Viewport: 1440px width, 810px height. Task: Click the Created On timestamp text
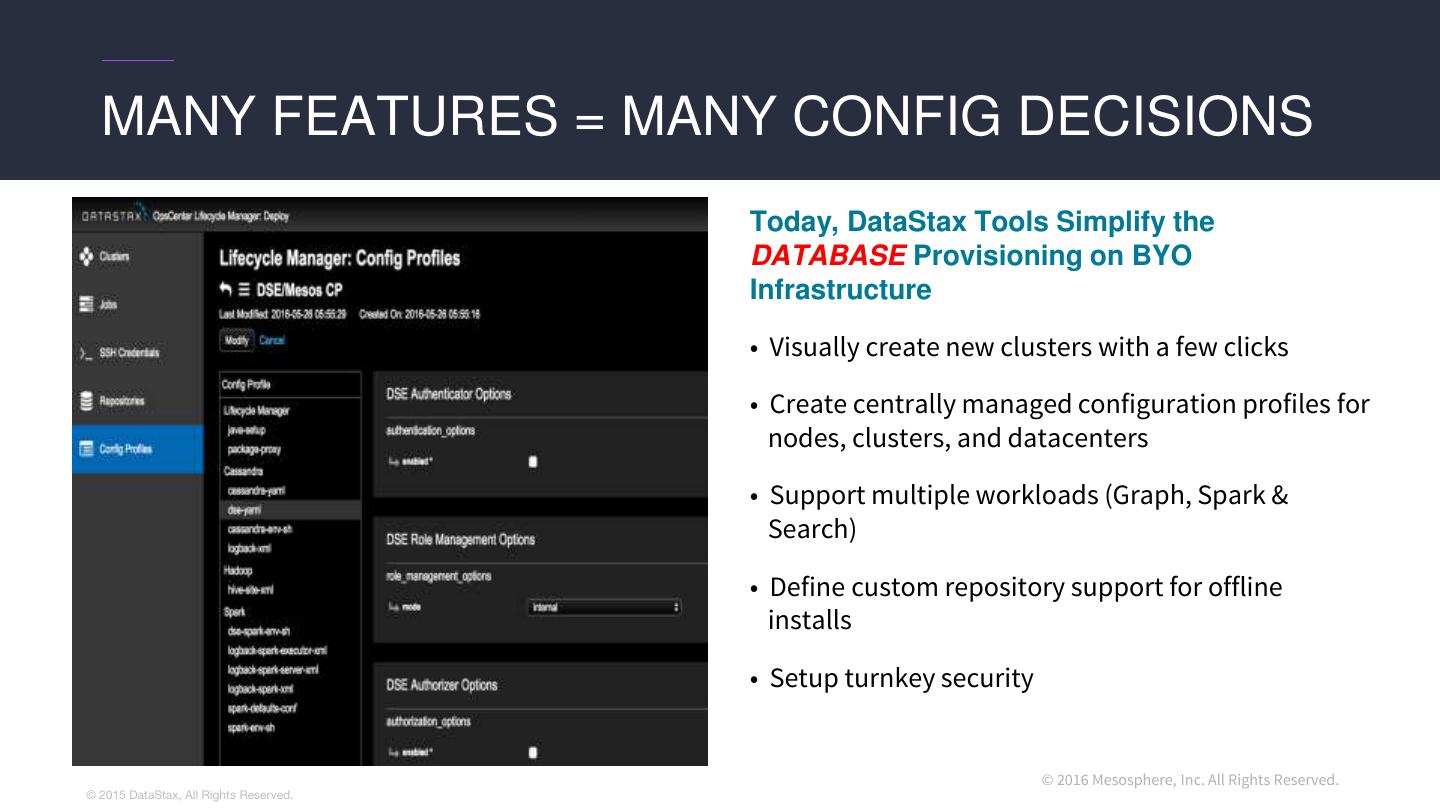[420, 314]
